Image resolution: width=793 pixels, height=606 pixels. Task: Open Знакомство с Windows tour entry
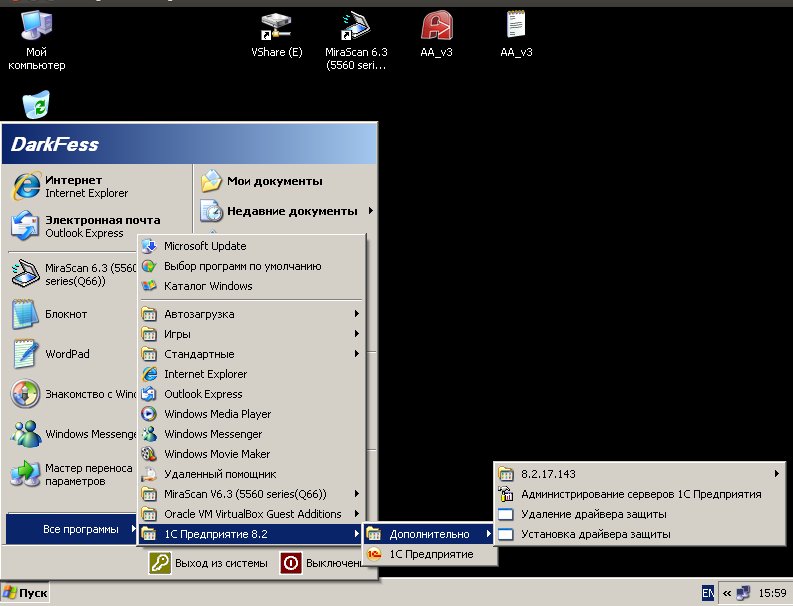pyautogui.click(x=73, y=394)
